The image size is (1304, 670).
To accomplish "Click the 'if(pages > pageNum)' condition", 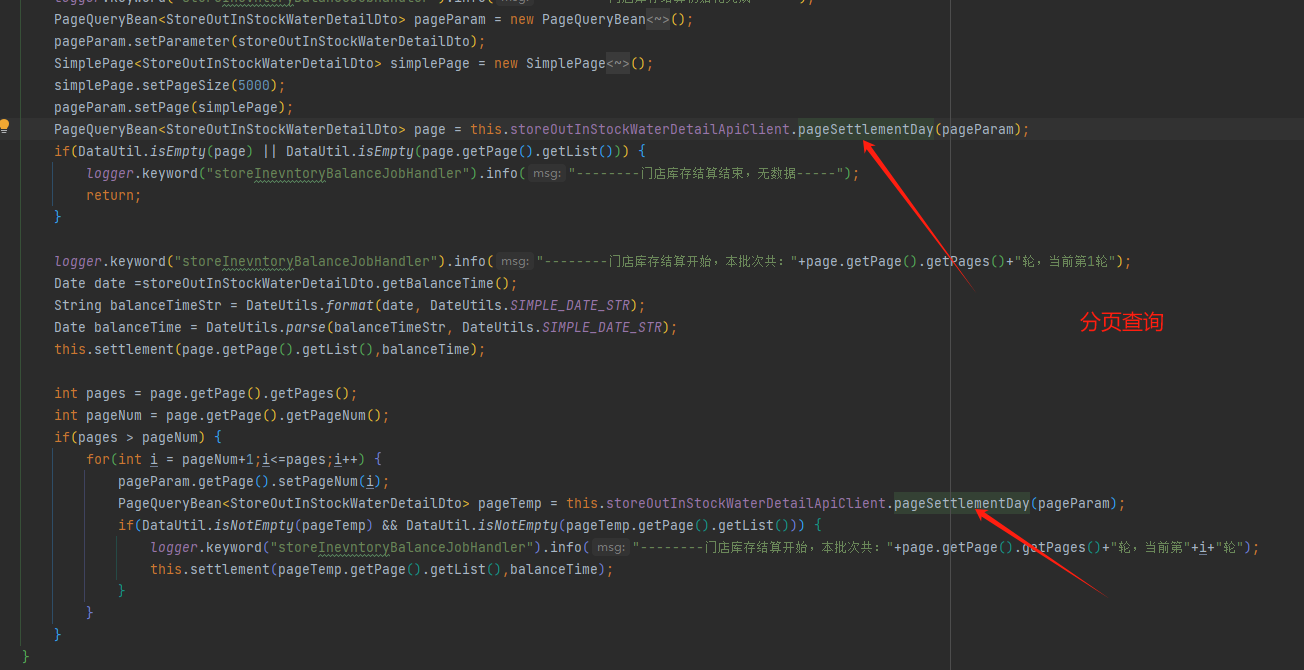I will [130, 437].
